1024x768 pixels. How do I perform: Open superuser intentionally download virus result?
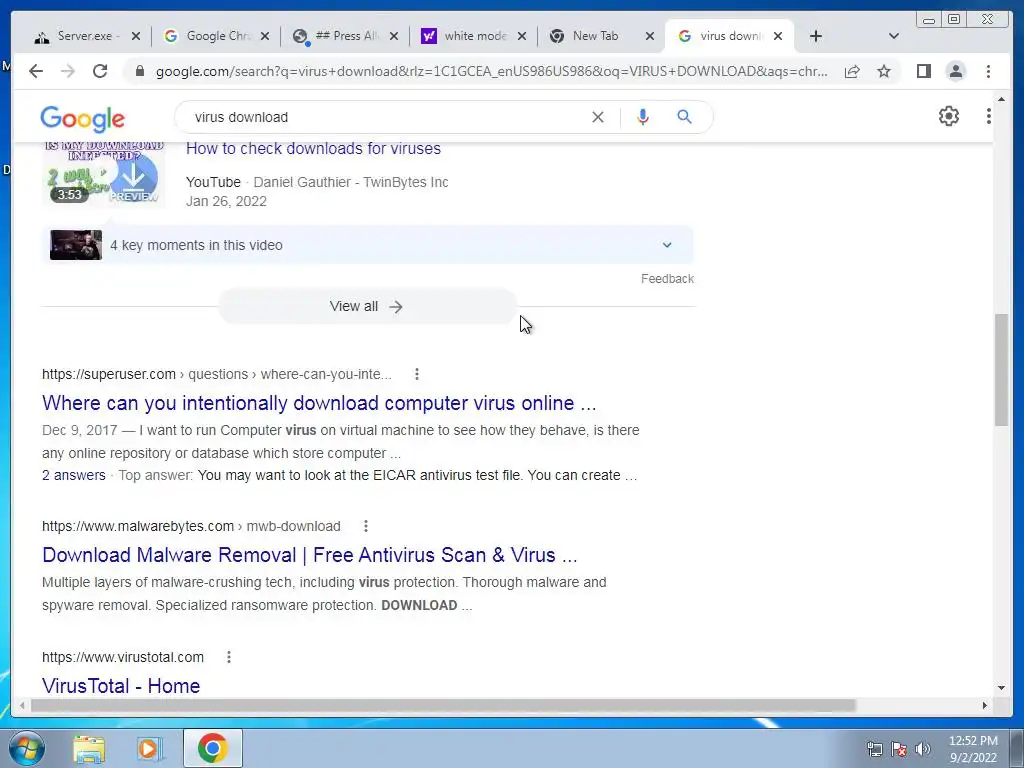point(319,403)
